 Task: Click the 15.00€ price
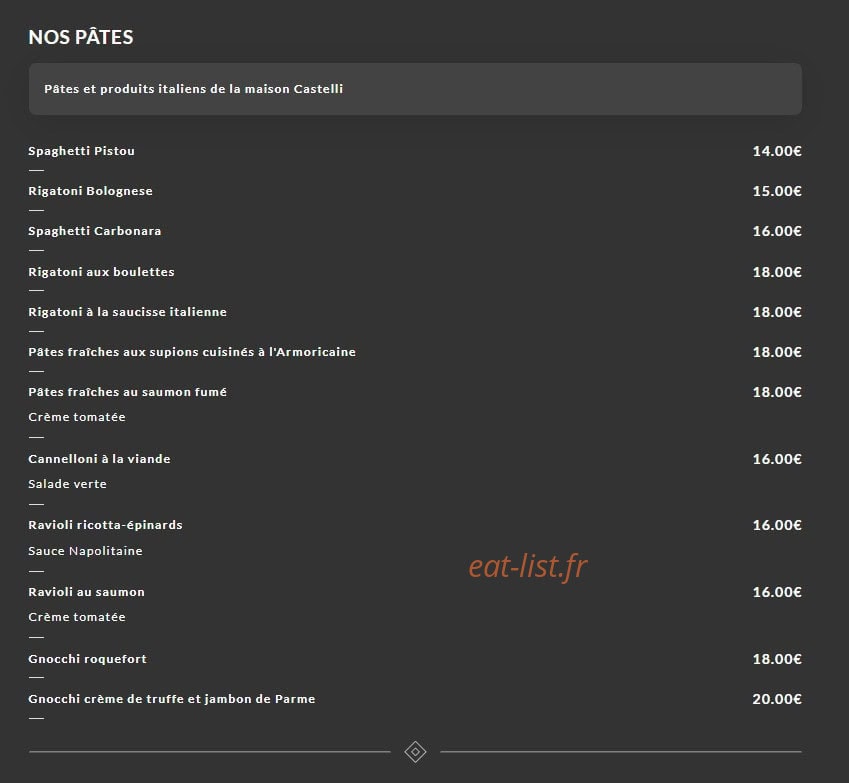click(777, 191)
